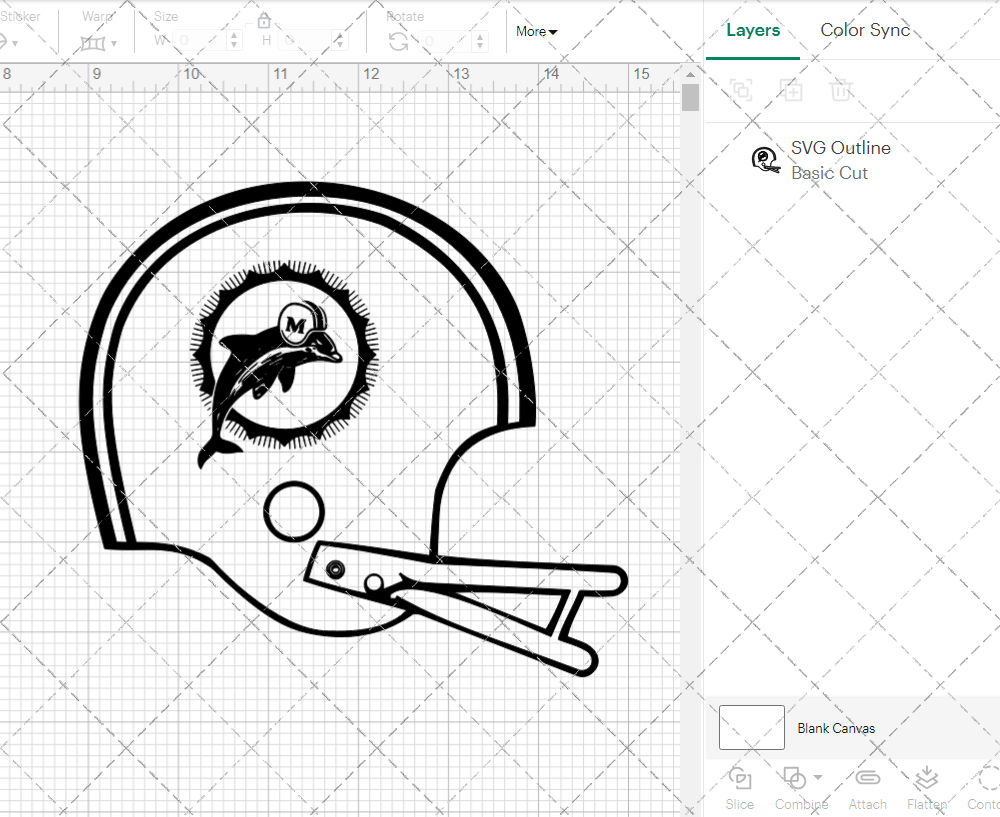
Task: Click the Size height input field
Action: 305,41
